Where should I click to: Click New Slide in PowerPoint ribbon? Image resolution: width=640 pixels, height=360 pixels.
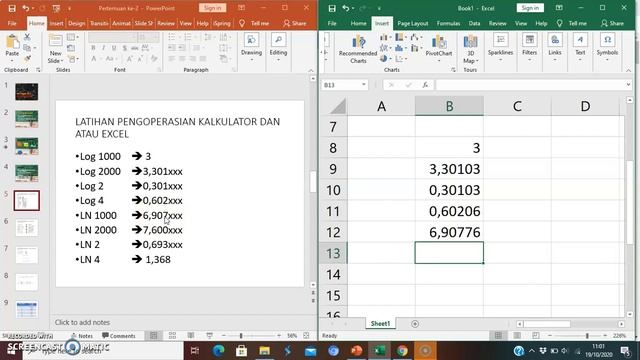(56, 49)
